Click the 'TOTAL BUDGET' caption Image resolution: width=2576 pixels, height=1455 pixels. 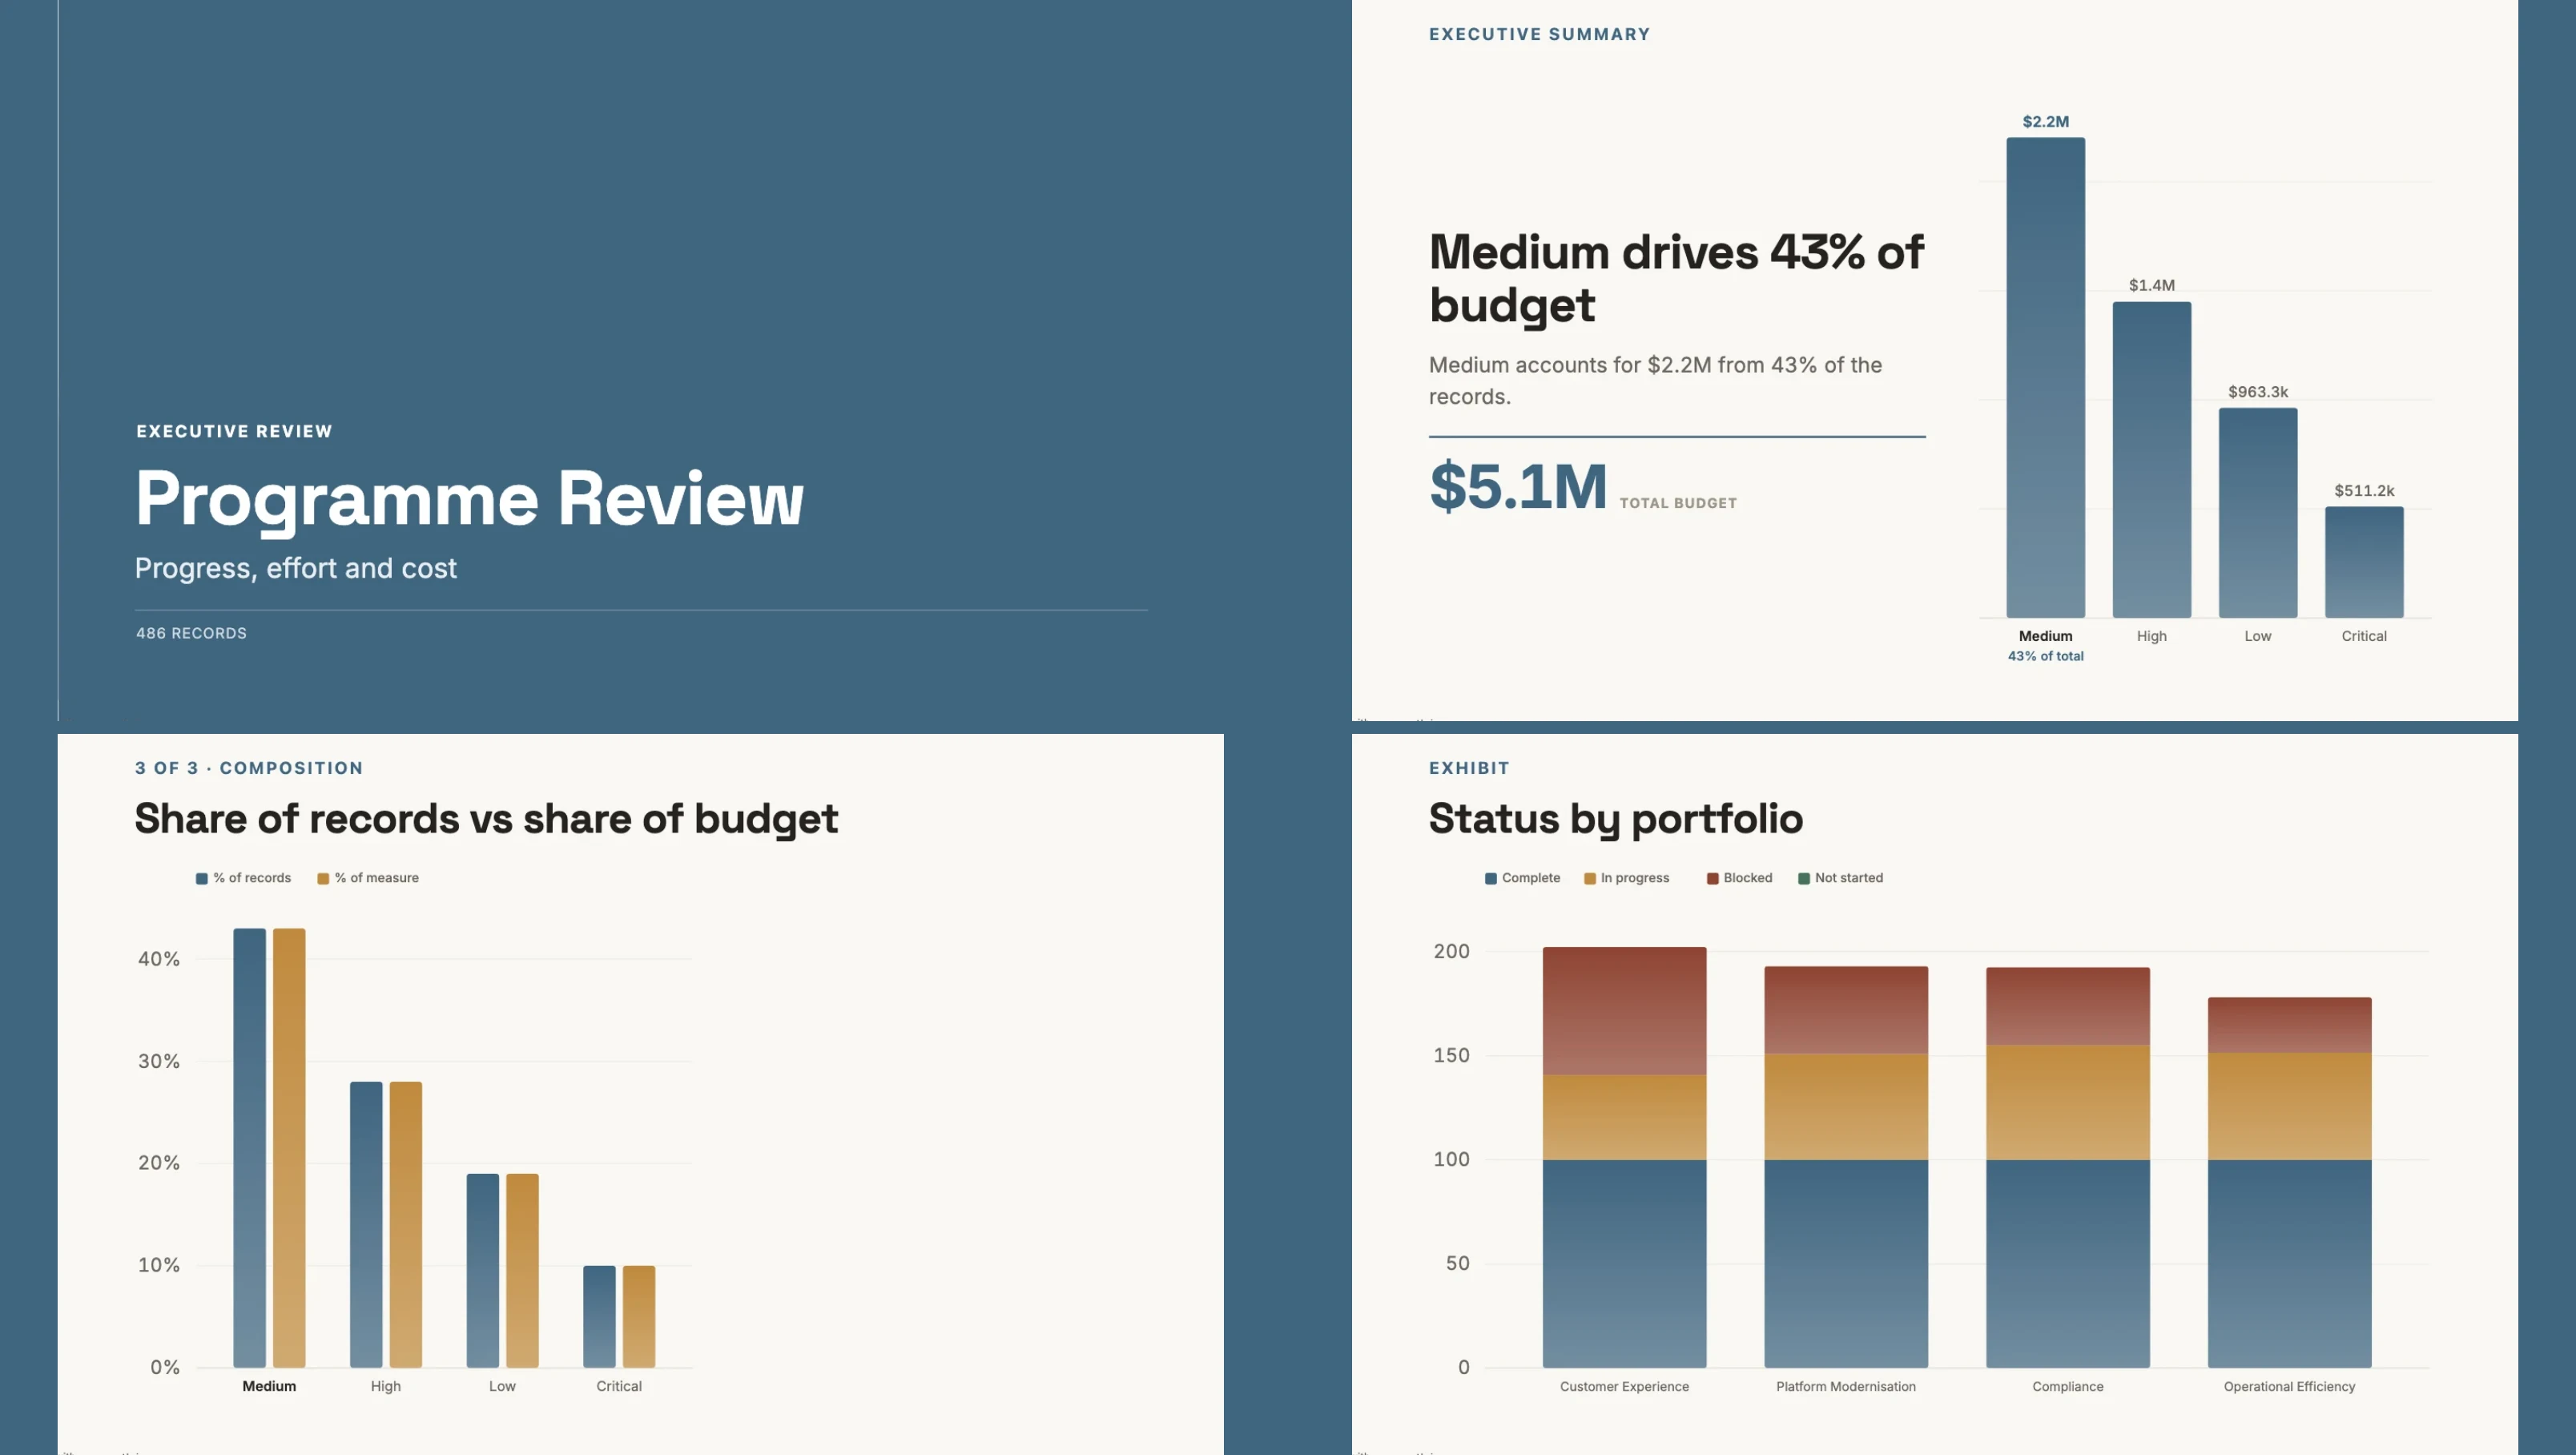tap(1678, 503)
